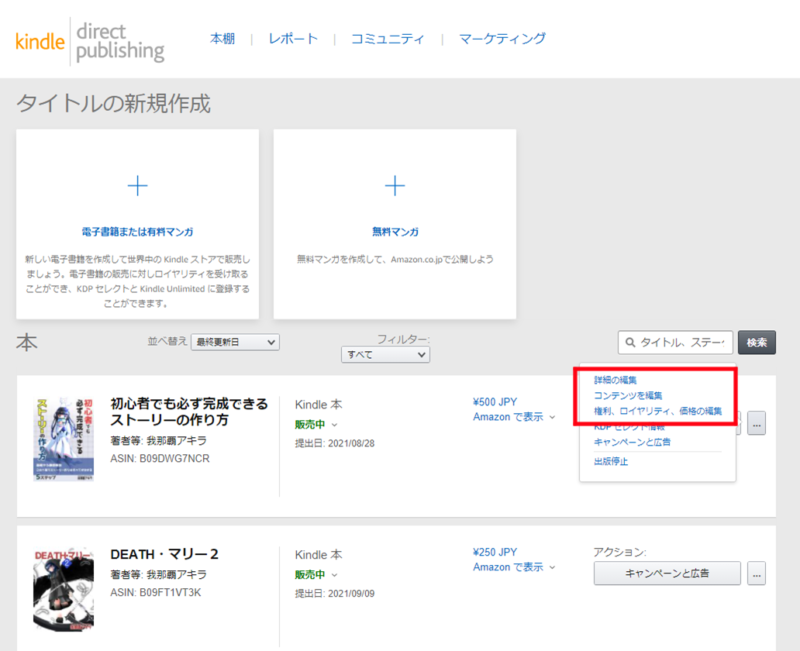The image size is (800, 651).
Task: Select コンテンツを編集 in the action menu
Action: (628, 395)
